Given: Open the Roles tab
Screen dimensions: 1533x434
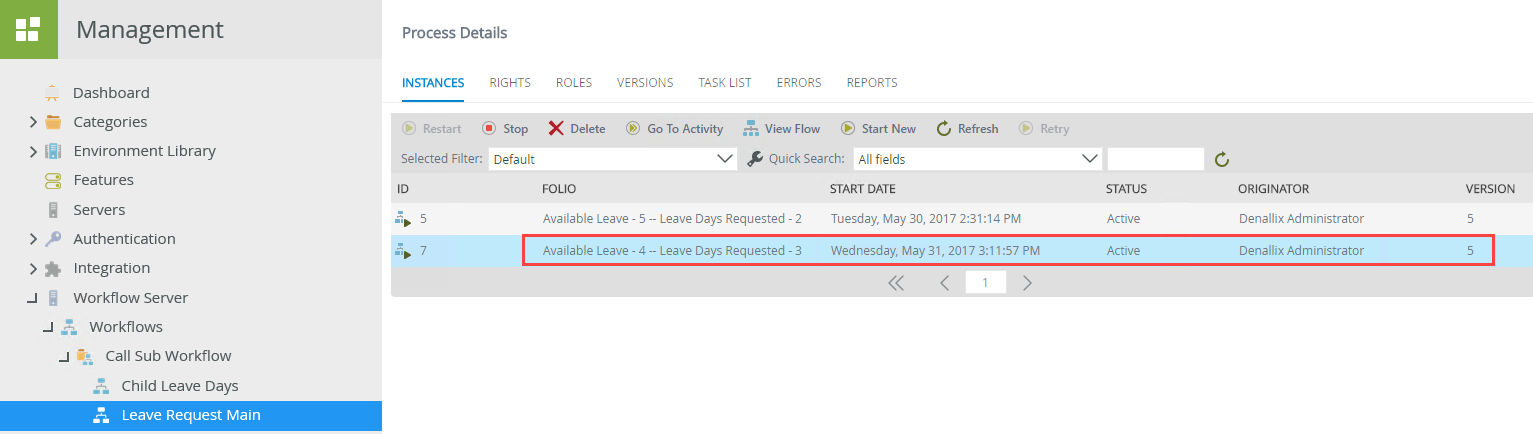Looking at the screenshot, I should pyautogui.click(x=574, y=83).
